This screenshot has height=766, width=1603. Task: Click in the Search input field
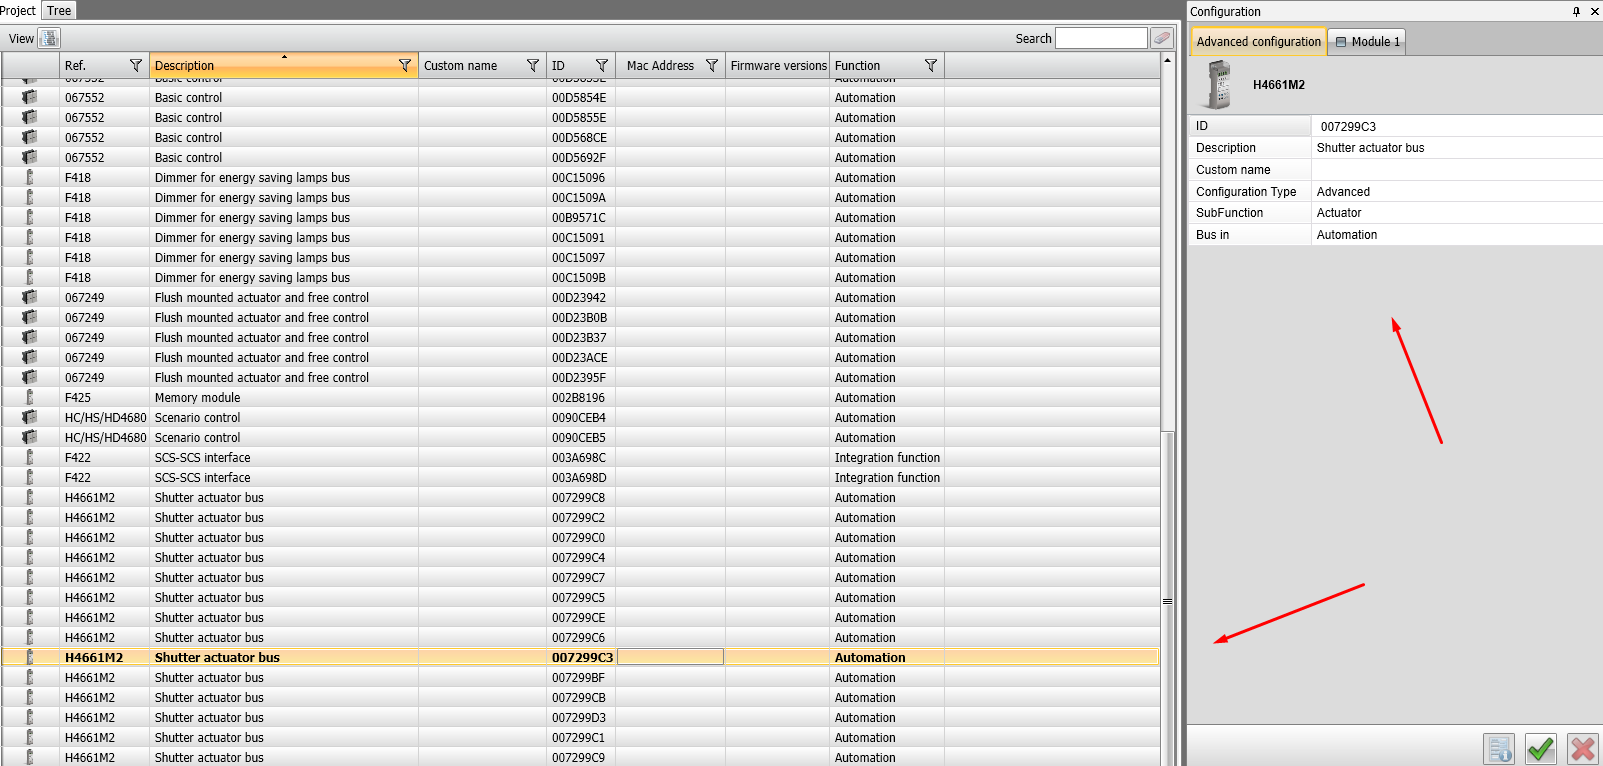[1100, 38]
